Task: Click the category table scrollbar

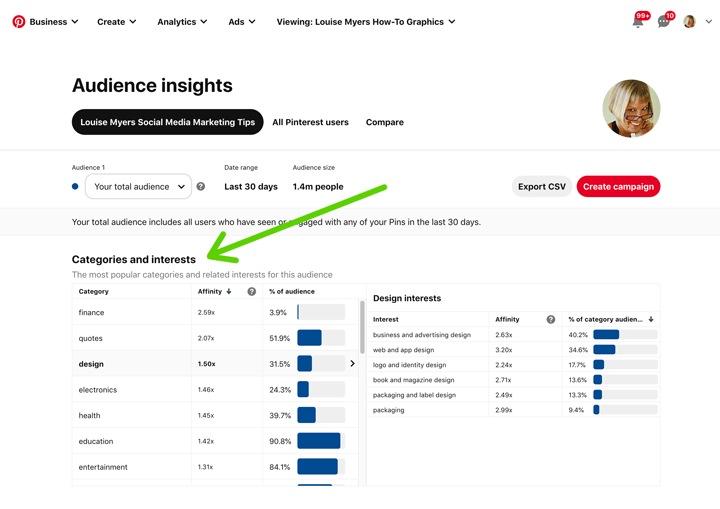Action: click(362, 327)
